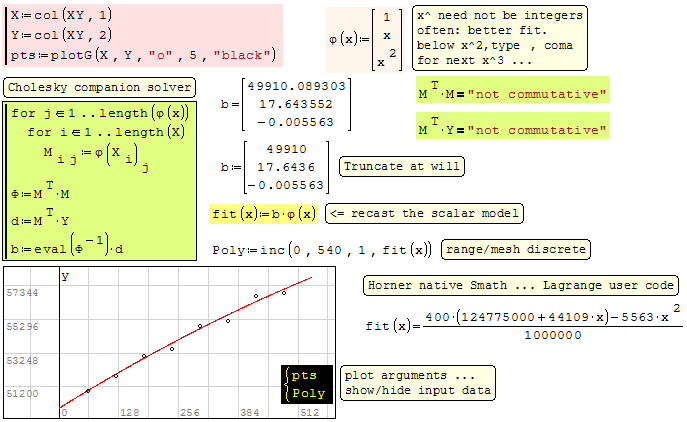The width and height of the screenshot is (687, 422).
Task: Click the pts:=plotG expression
Action: pos(140,53)
